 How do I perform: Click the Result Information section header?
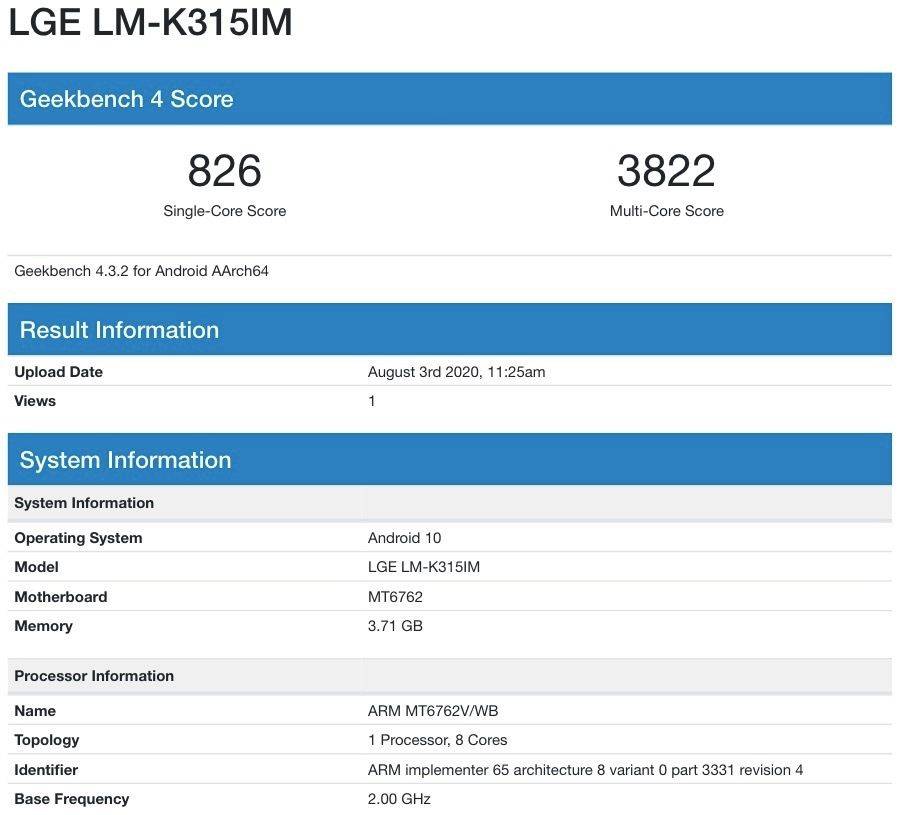click(118, 329)
